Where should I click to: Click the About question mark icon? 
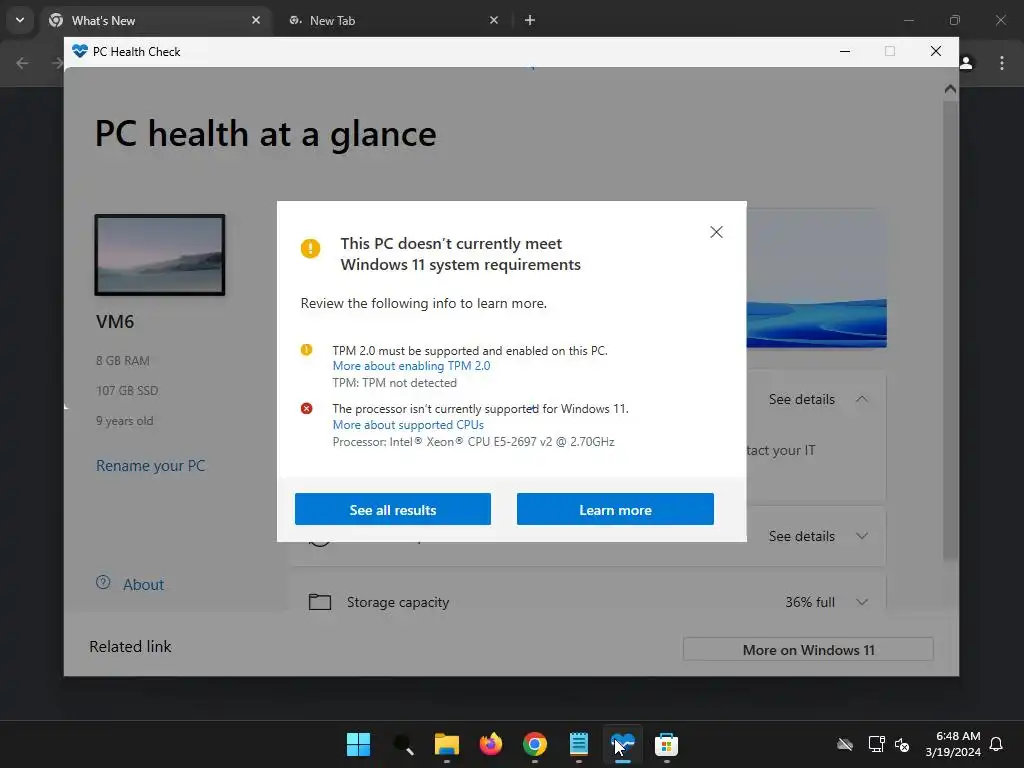[x=103, y=583]
